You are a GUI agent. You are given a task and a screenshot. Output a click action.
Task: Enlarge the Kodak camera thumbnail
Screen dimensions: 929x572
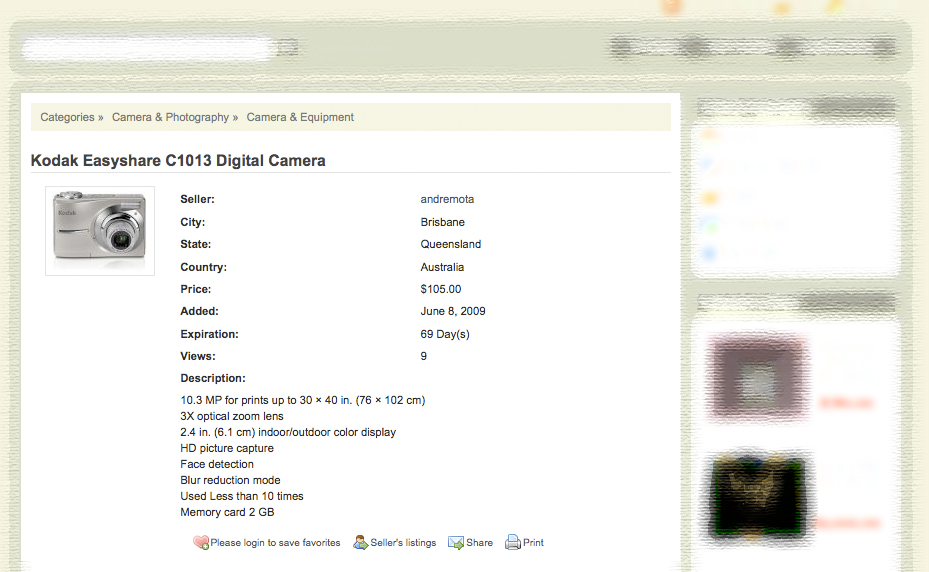(100, 231)
